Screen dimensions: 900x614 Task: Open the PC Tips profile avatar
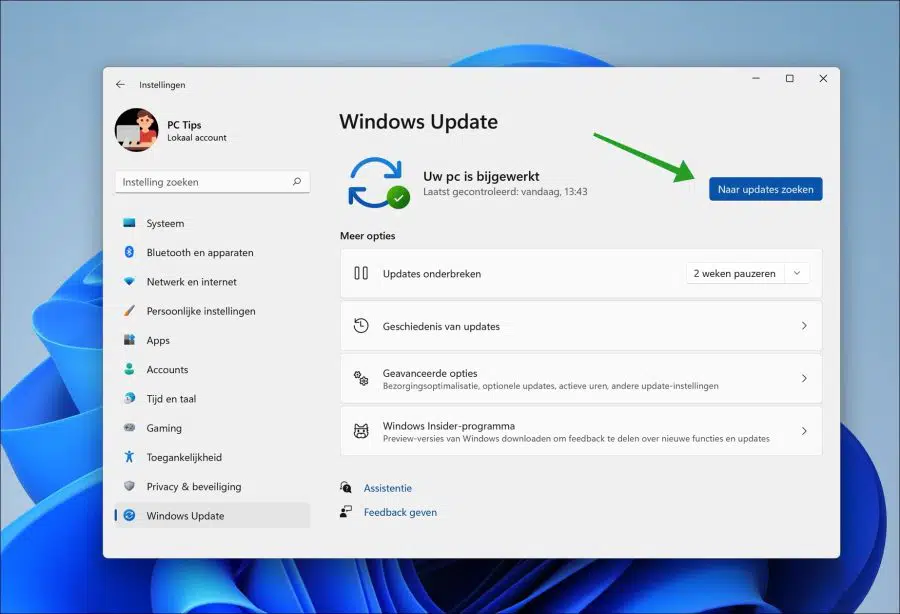pyautogui.click(x=137, y=130)
